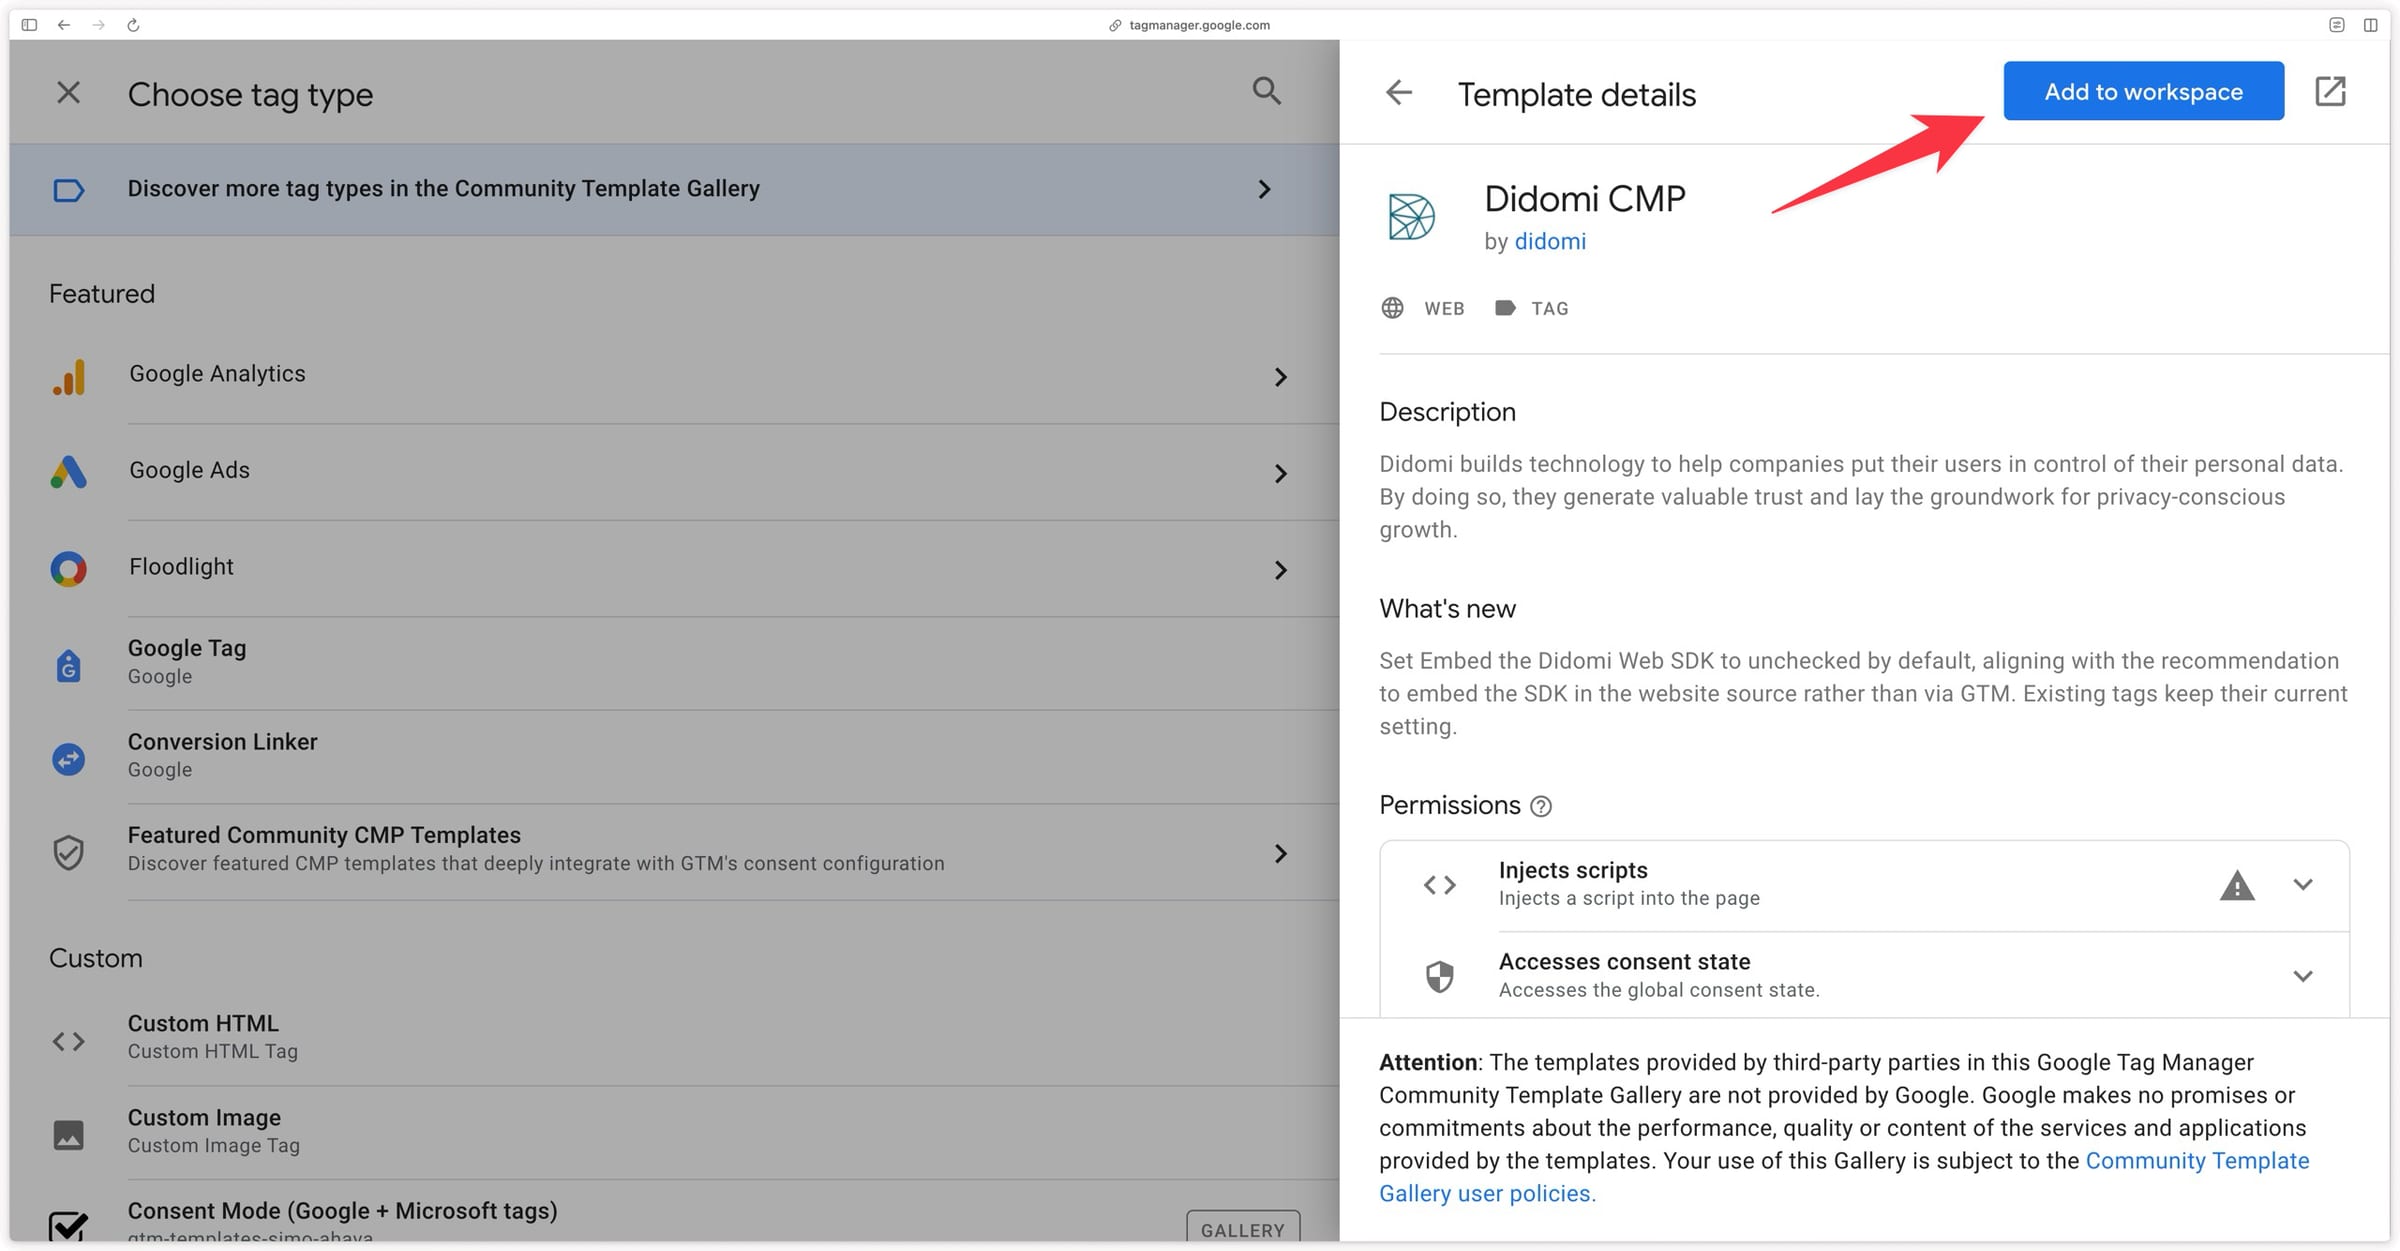Expand the Injects scripts permission
2400x1251 pixels.
pyautogui.click(x=2303, y=885)
